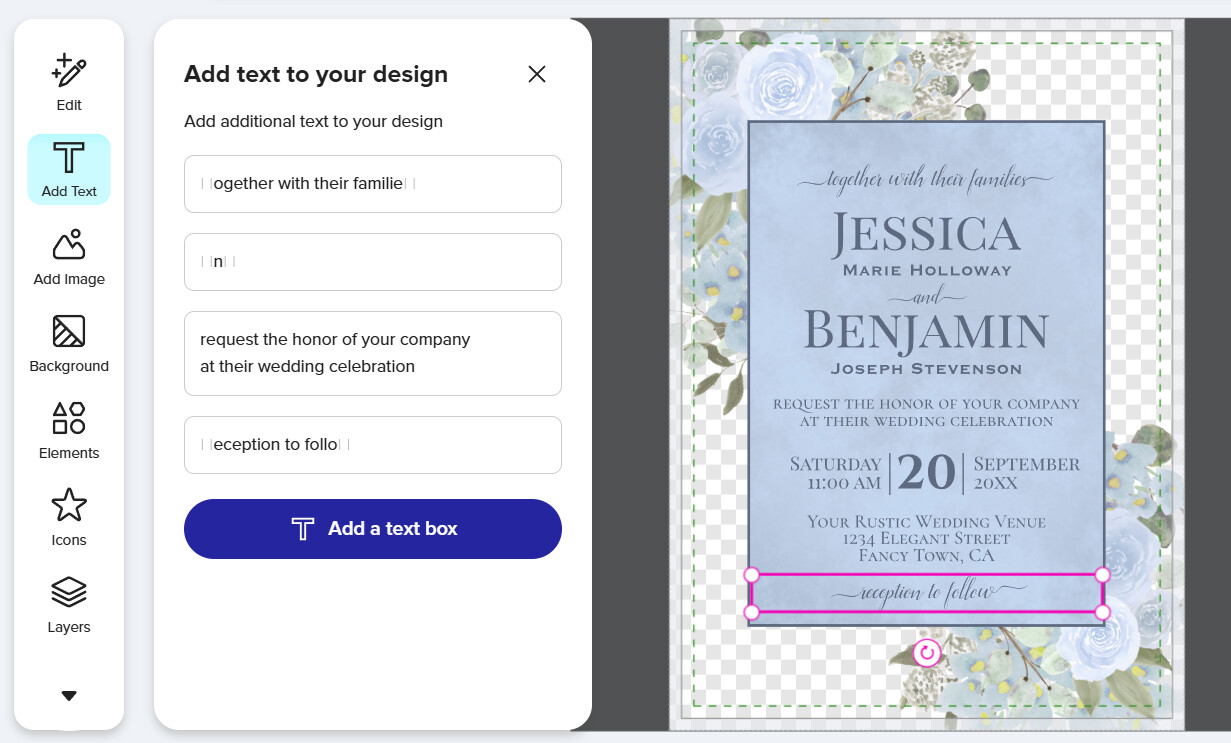Click the 'and' text input field

373,262
